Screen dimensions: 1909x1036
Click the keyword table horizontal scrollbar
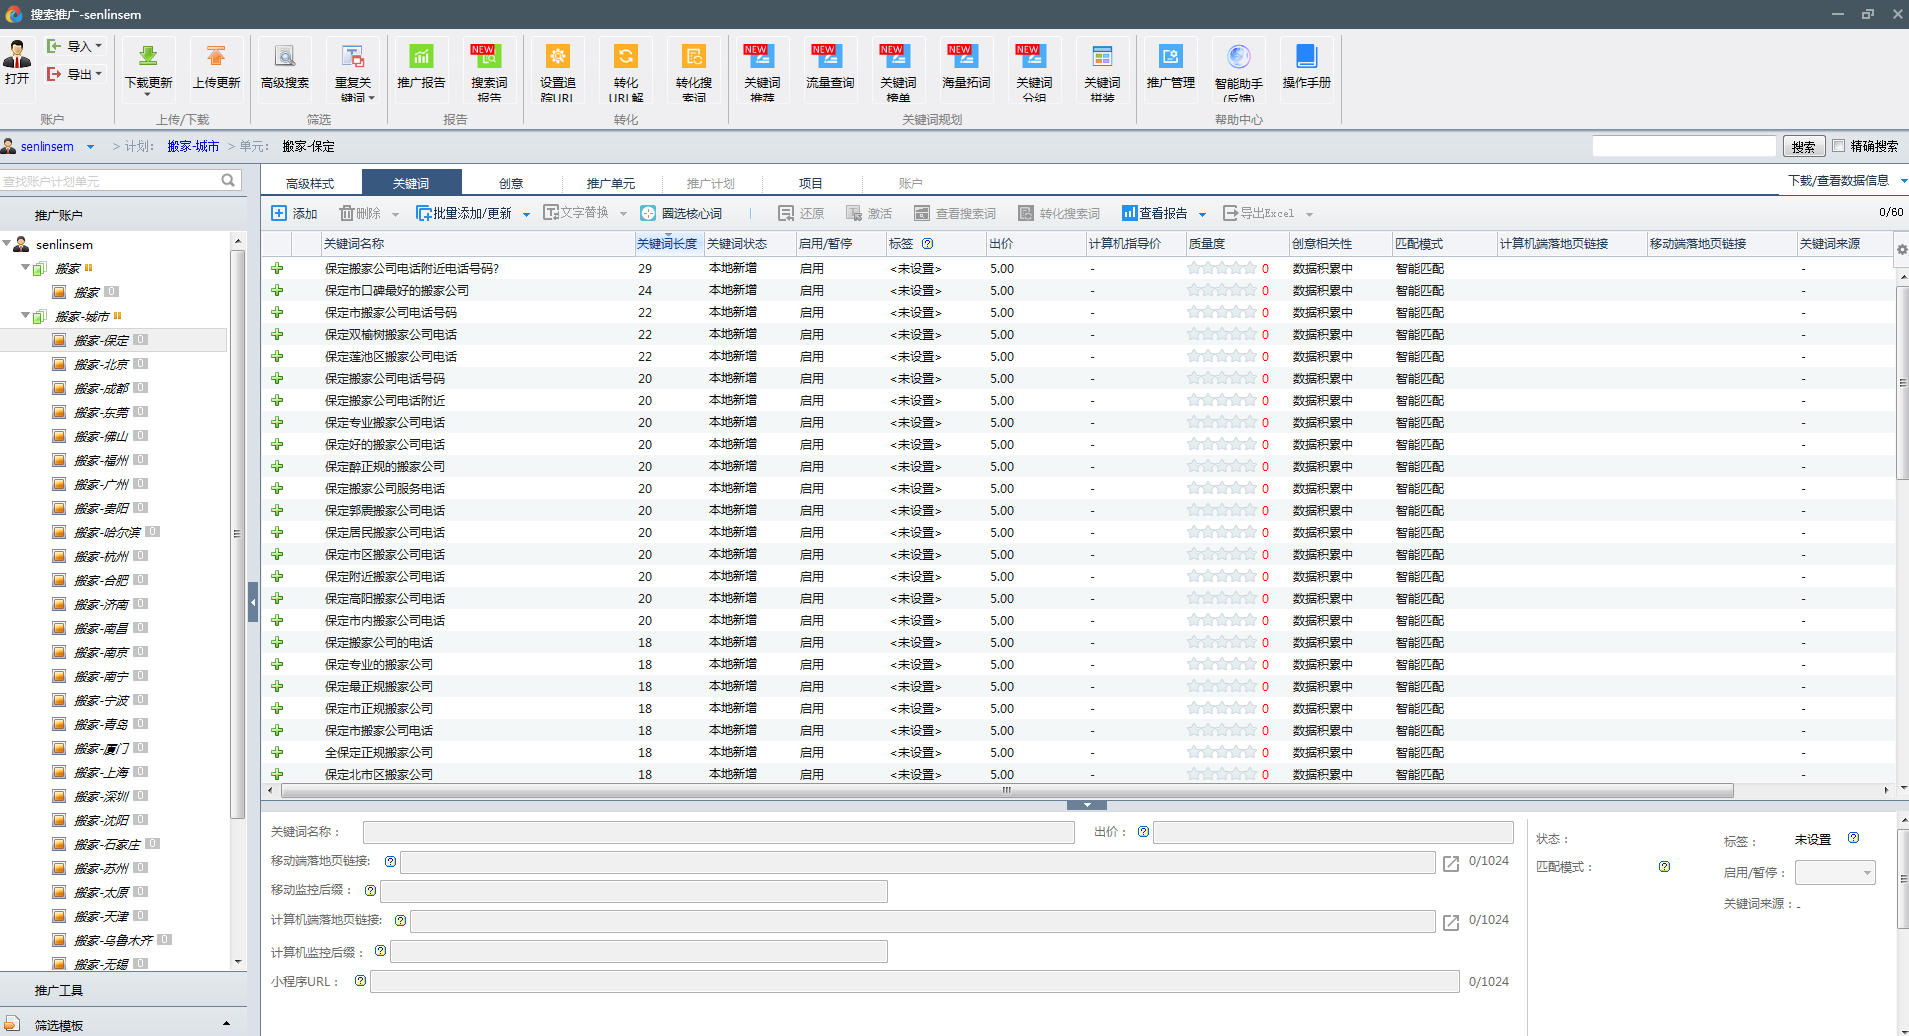coord(1006,790)
